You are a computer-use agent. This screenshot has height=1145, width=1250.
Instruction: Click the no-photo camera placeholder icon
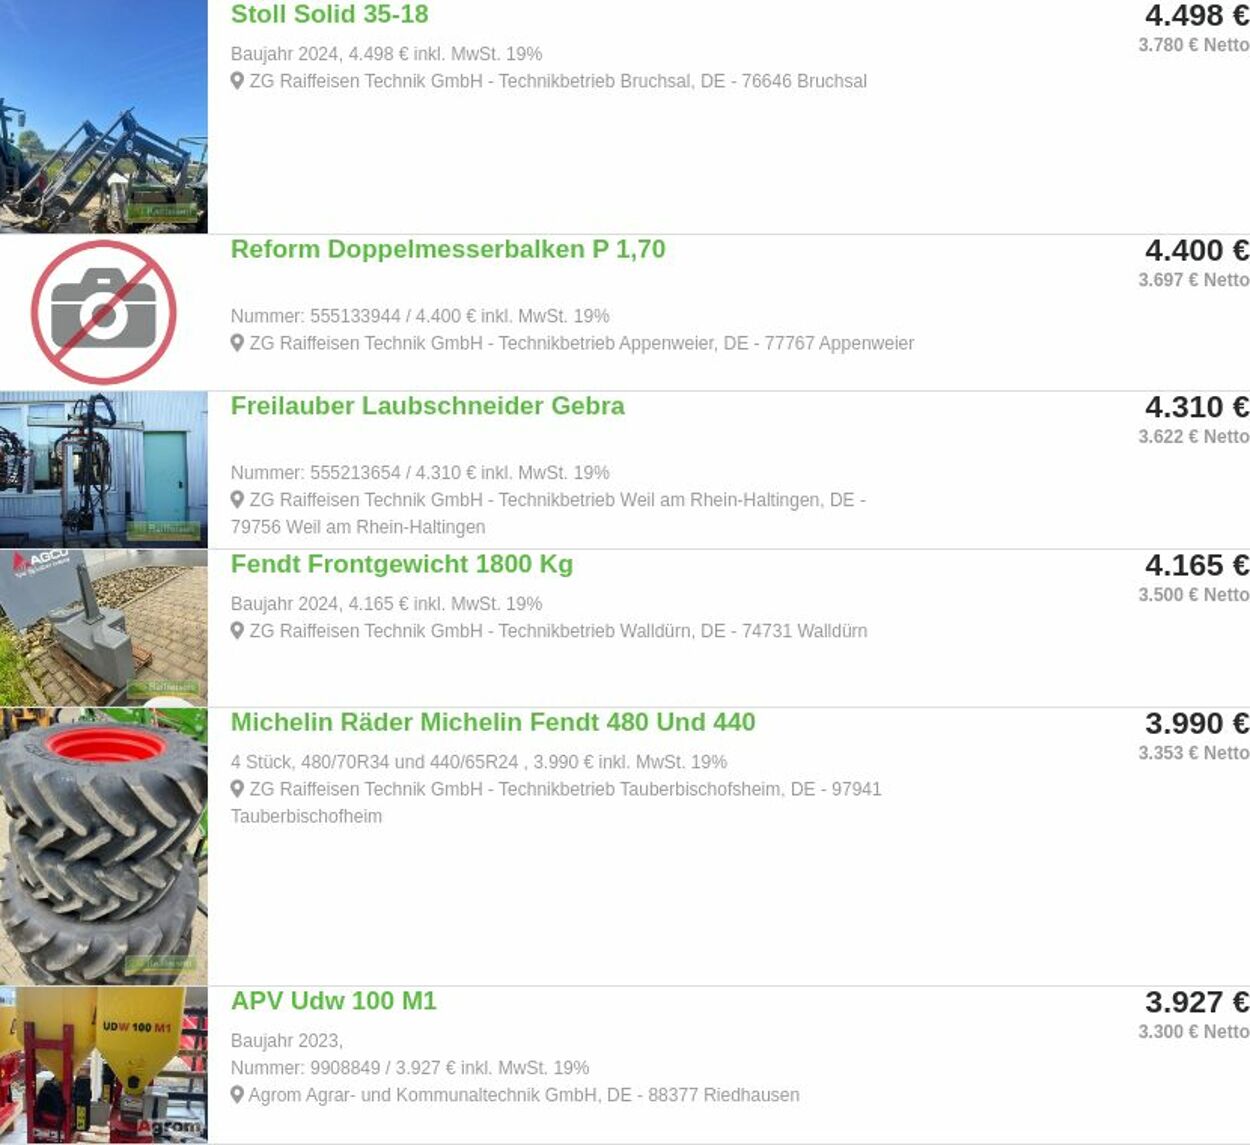click(x=104, y=312)
